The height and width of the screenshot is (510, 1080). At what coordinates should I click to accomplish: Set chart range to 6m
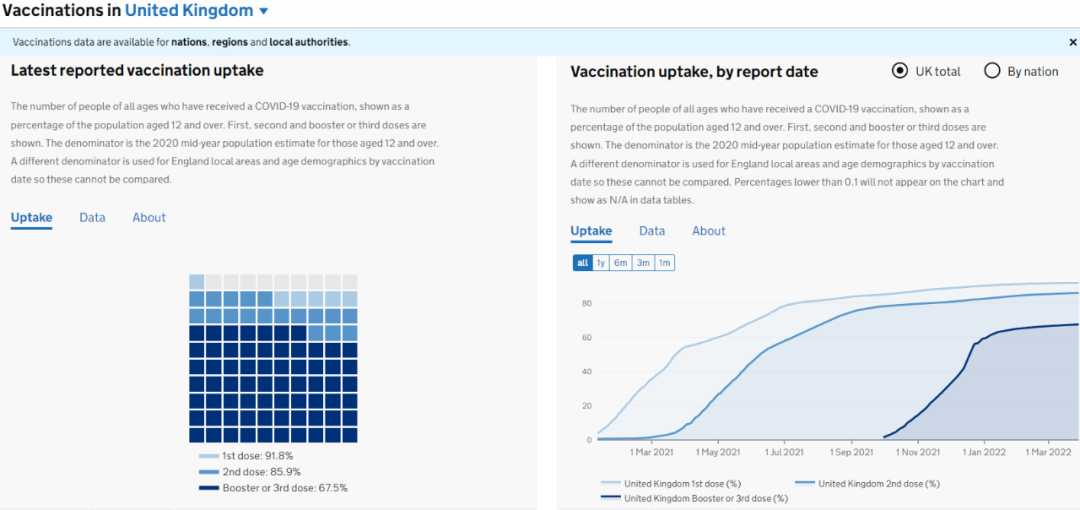pos(621,263)
